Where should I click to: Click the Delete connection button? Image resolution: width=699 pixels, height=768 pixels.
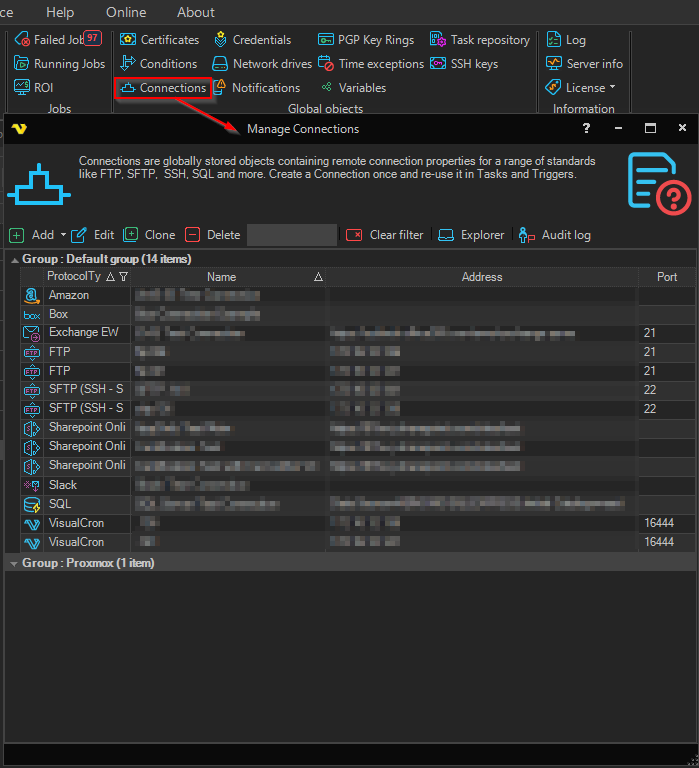213,235
